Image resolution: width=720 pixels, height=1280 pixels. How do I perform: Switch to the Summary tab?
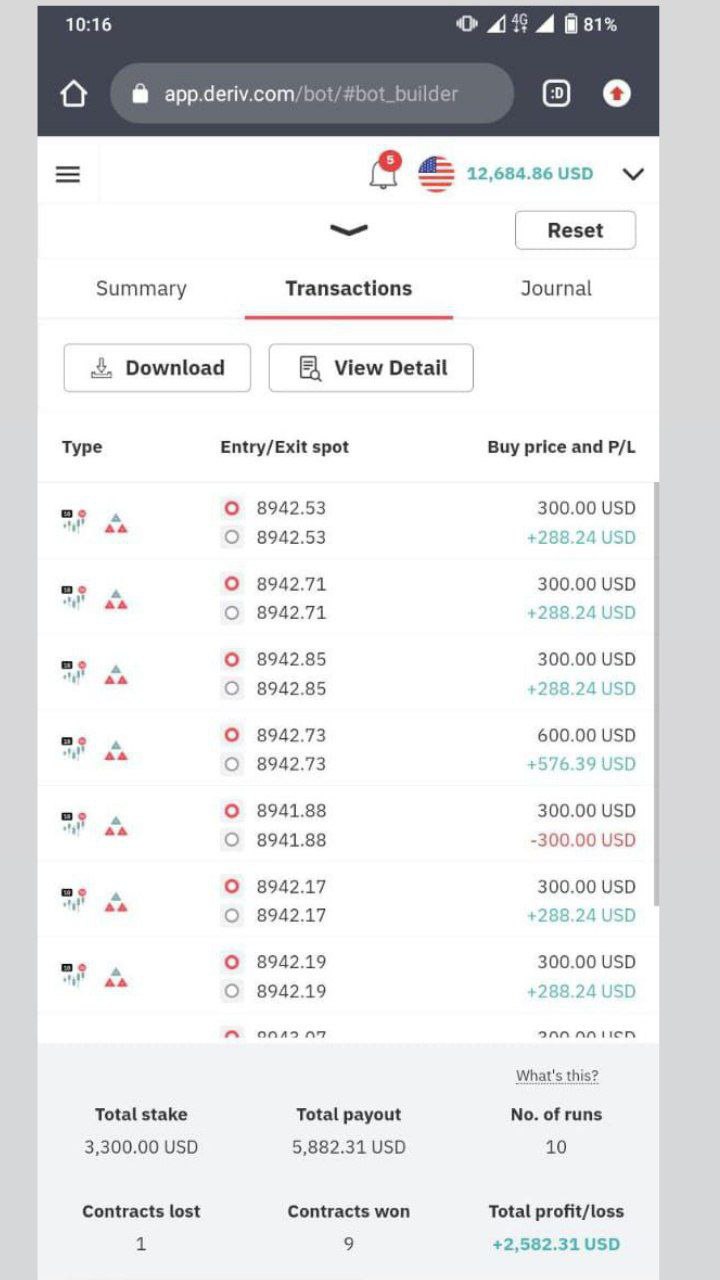tap(141, 288)
